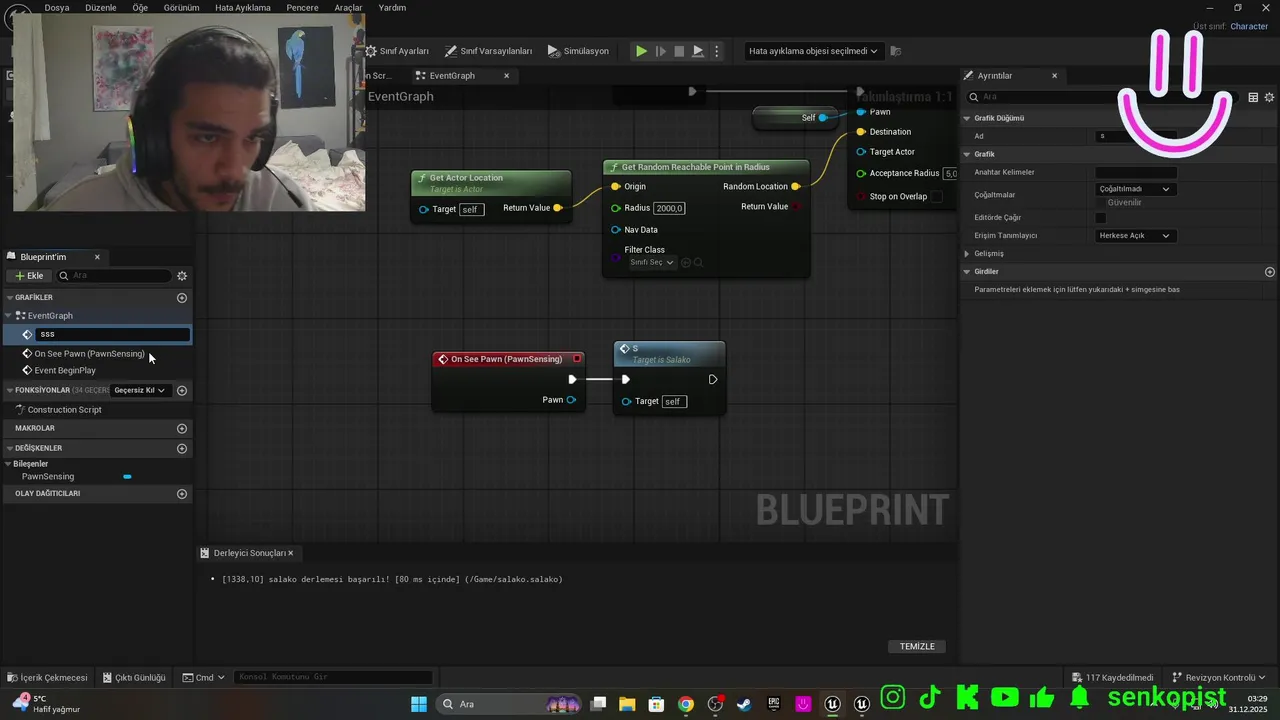This screenshot has height=720, width=1280.
Task: Collapse the GRAFİKLER section
Action: tap(9, 298)
